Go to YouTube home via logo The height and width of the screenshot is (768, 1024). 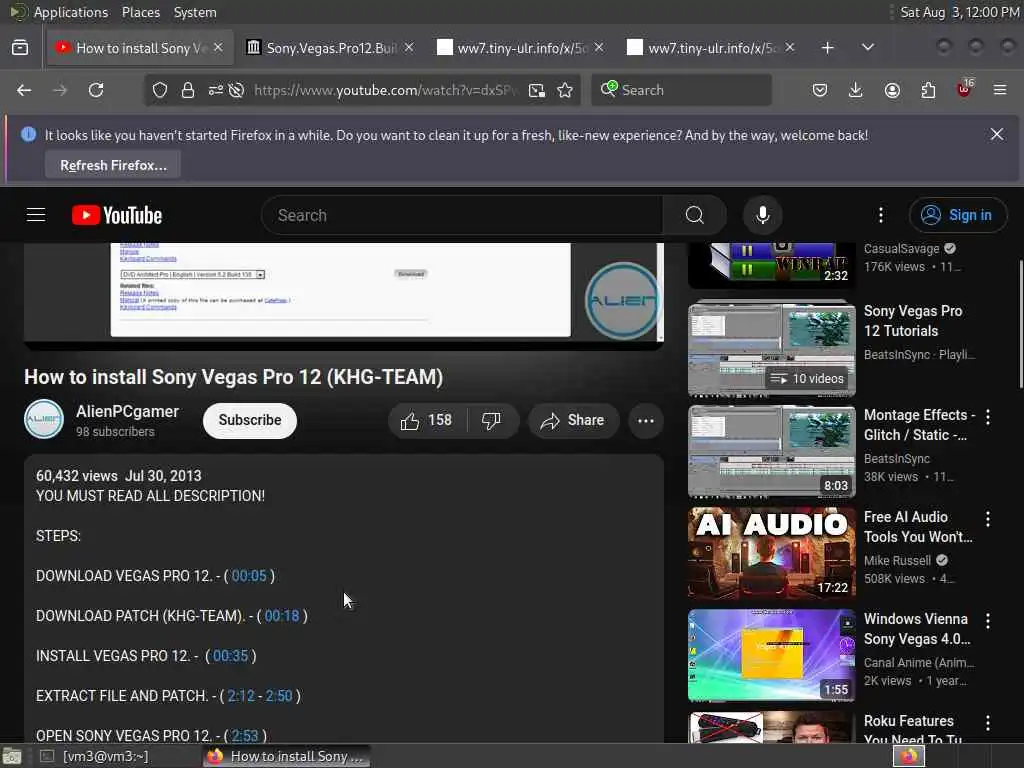click(x=117, y=215)
